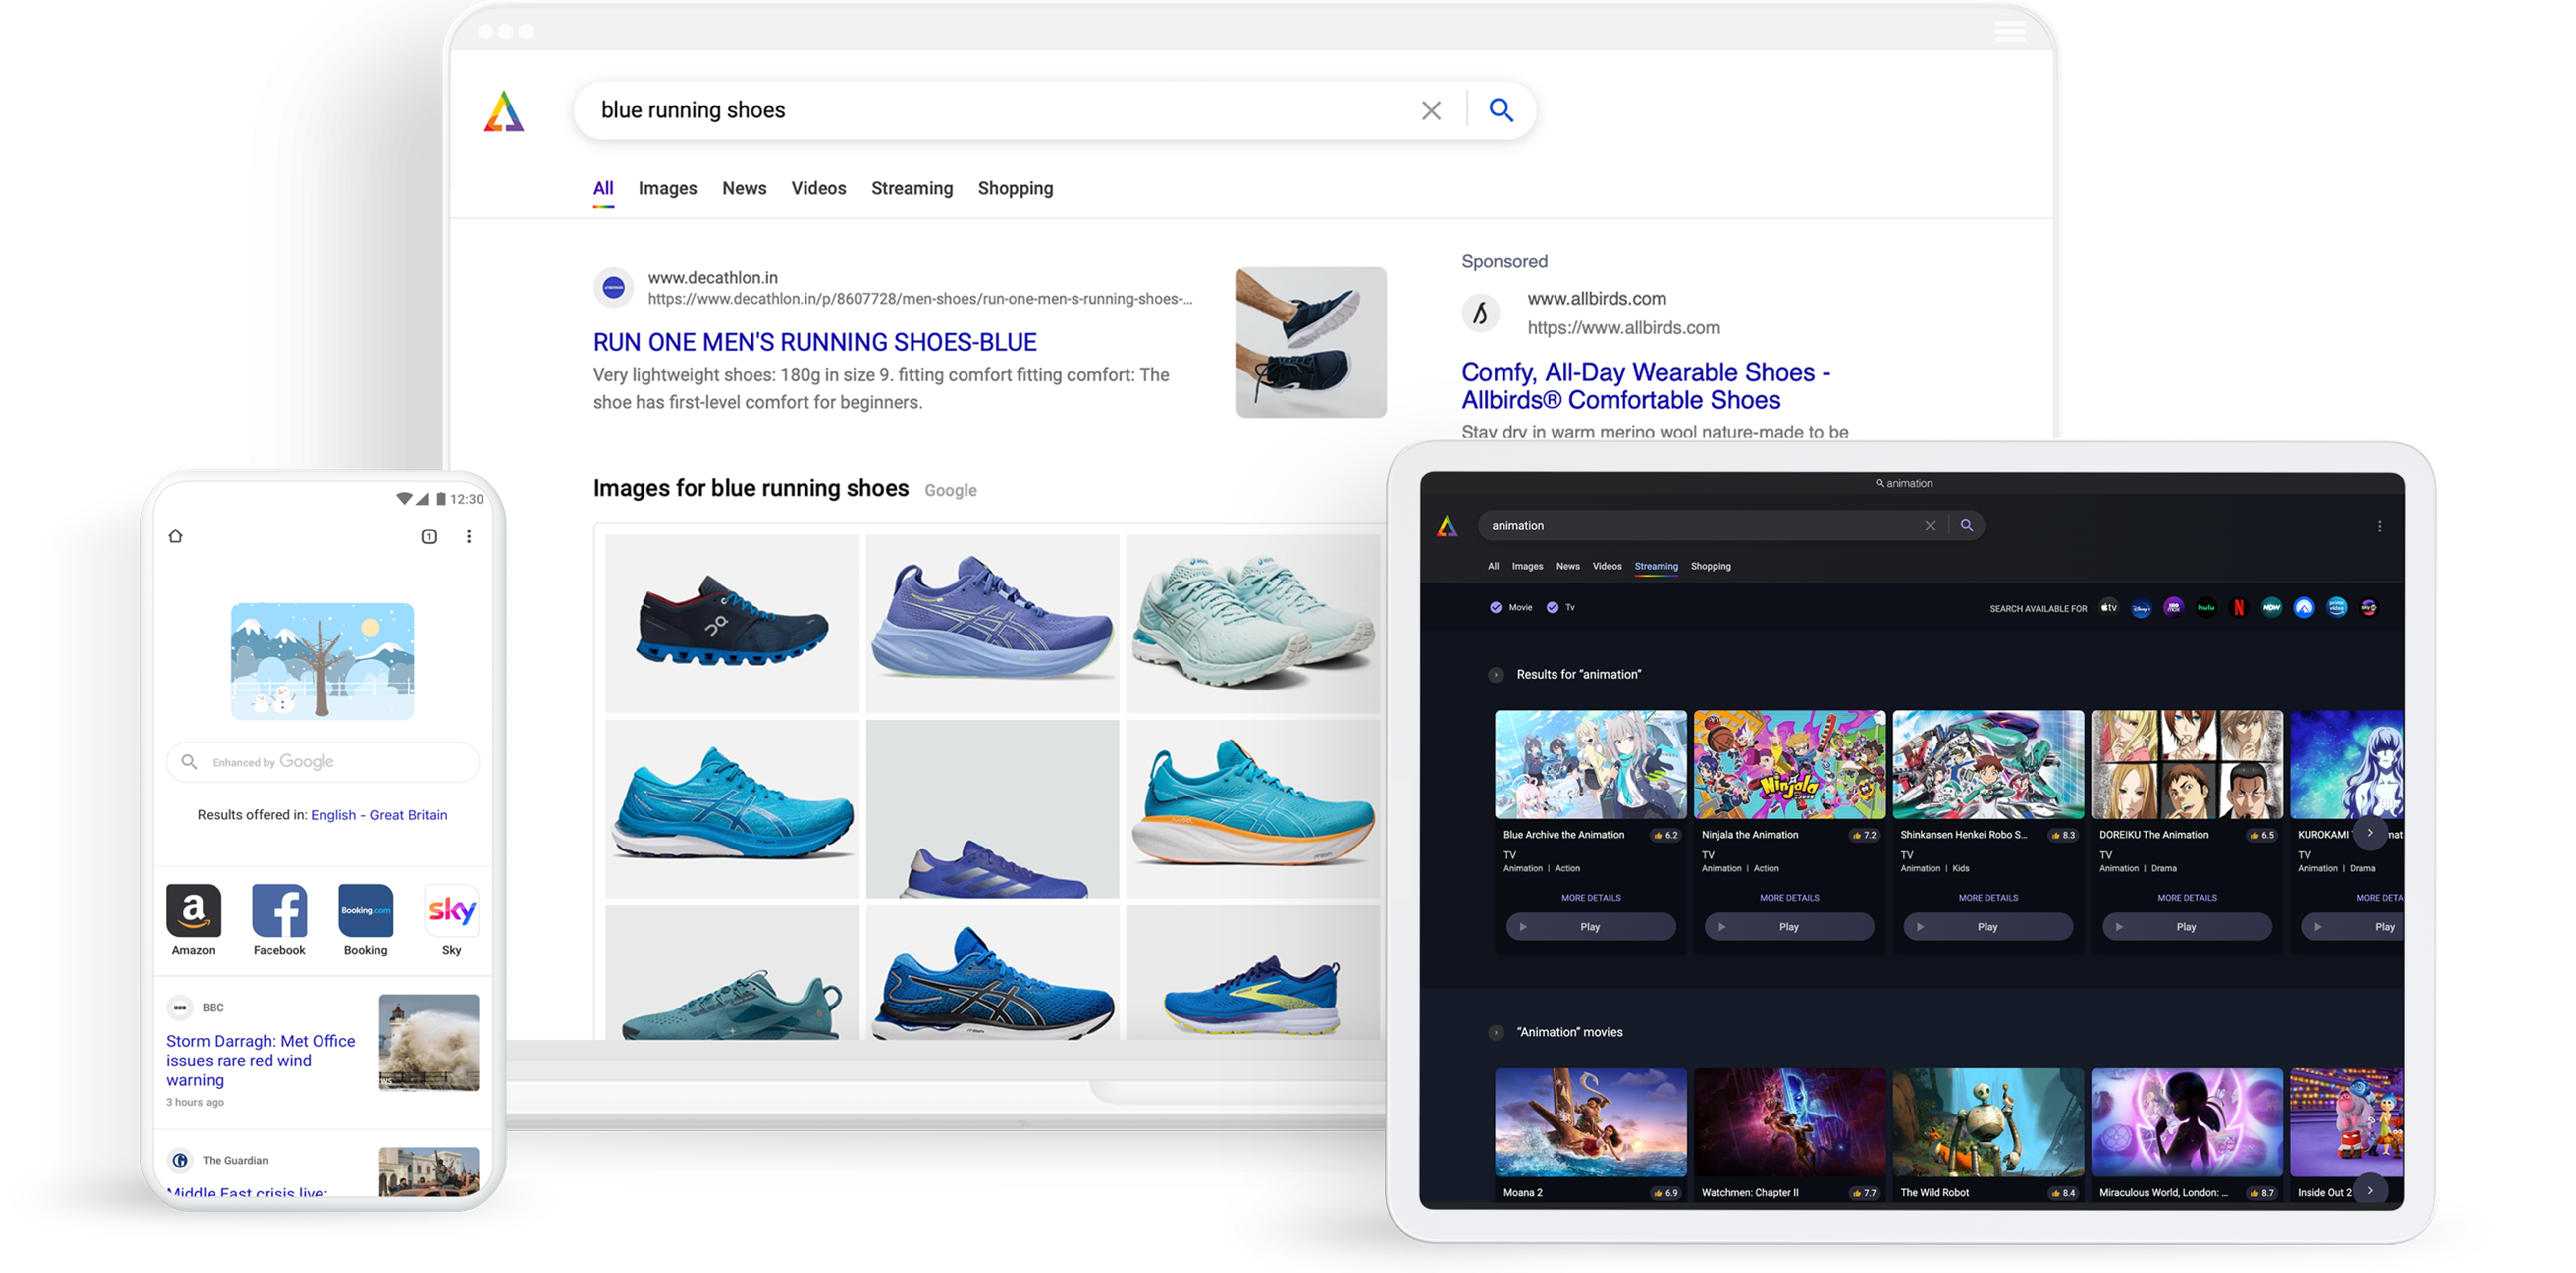Switch to the Images tab in desktop search
This screenshot has width=2576, height=1273.
pyautogui.click(x=668, y=188)
